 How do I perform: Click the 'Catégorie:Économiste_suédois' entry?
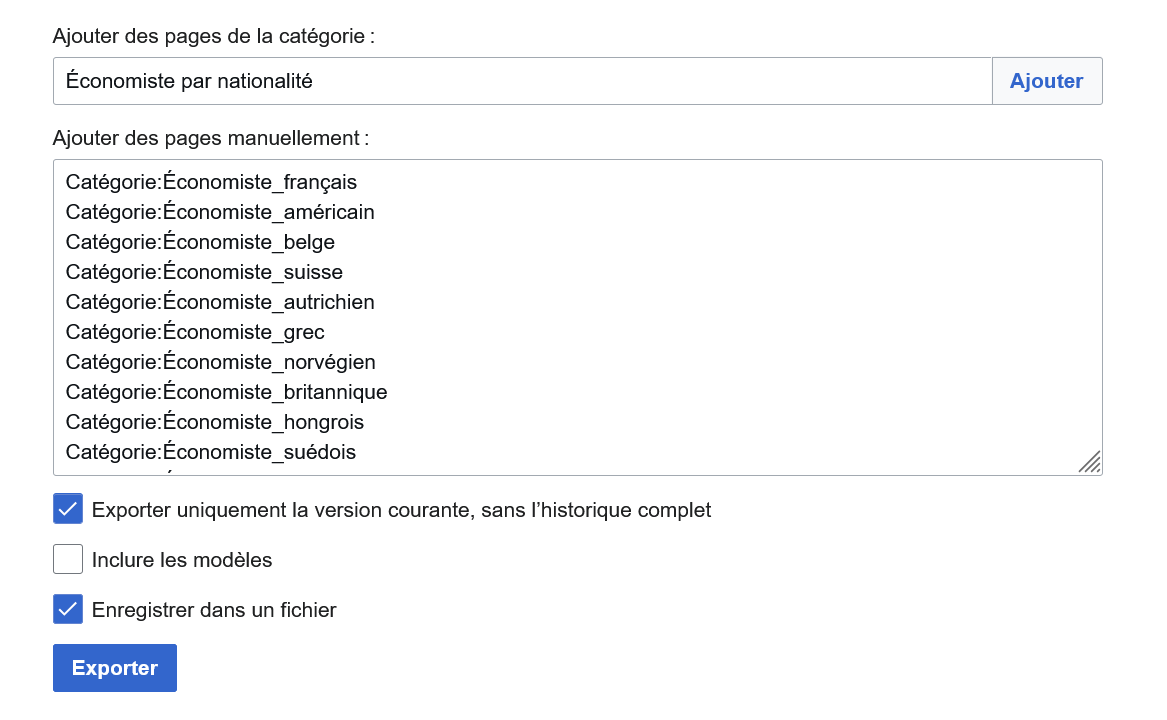pos(210,452)
